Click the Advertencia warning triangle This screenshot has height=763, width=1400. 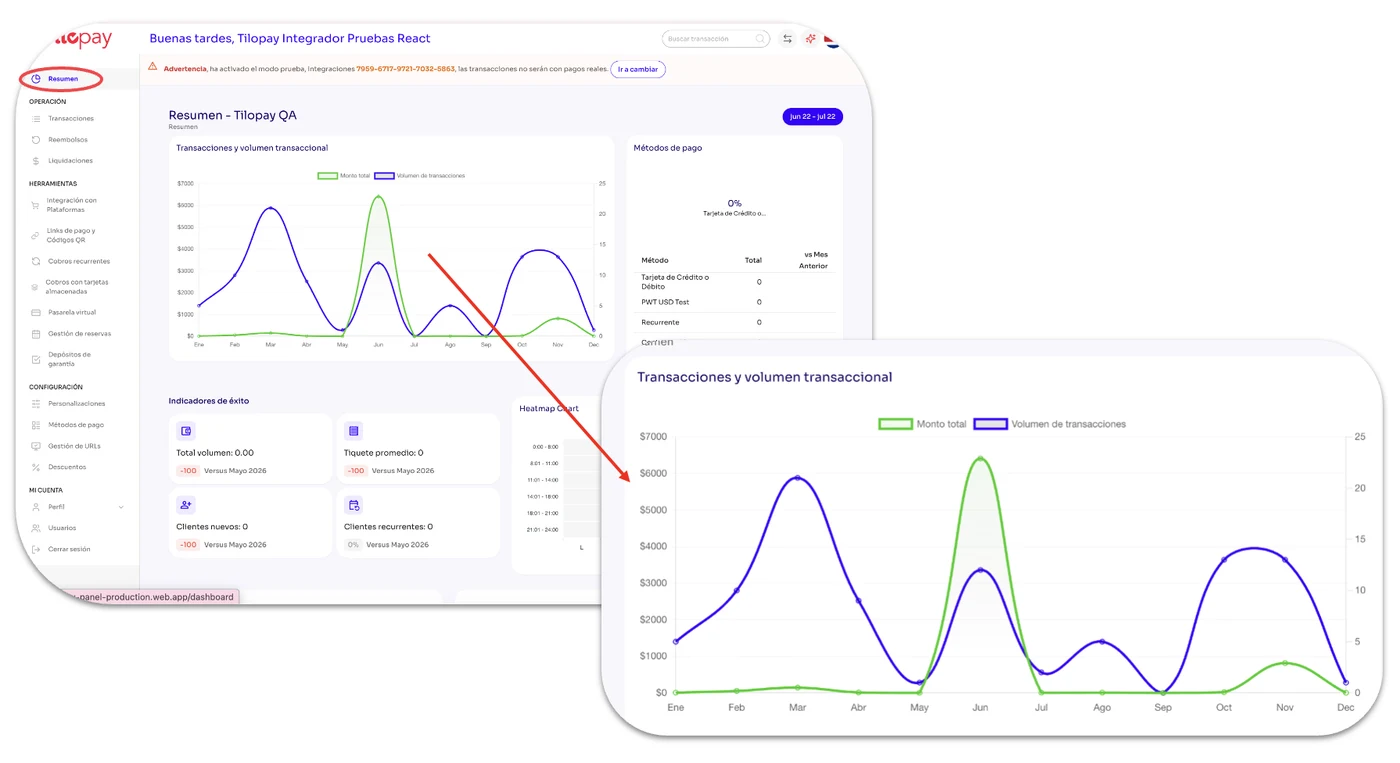153,67
